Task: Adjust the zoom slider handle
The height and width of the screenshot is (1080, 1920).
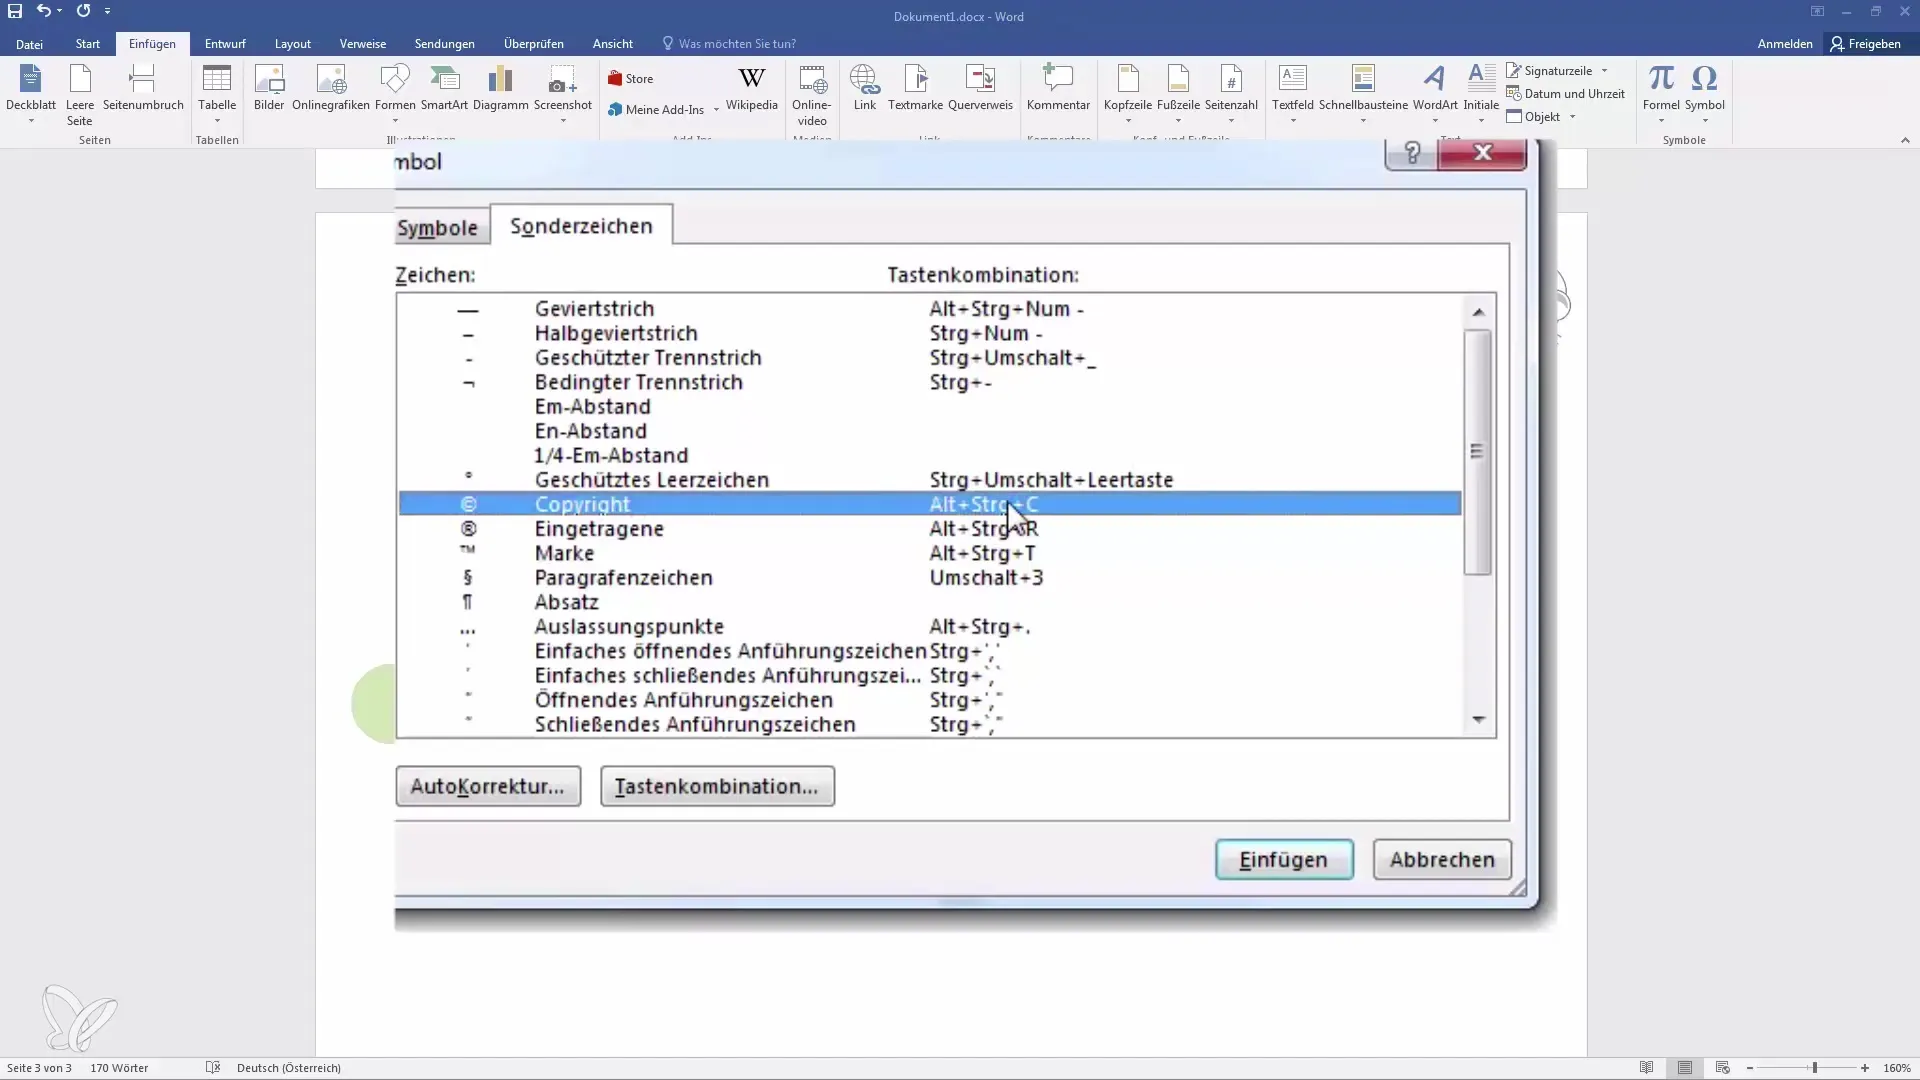Action: tap(1814, 1068)
